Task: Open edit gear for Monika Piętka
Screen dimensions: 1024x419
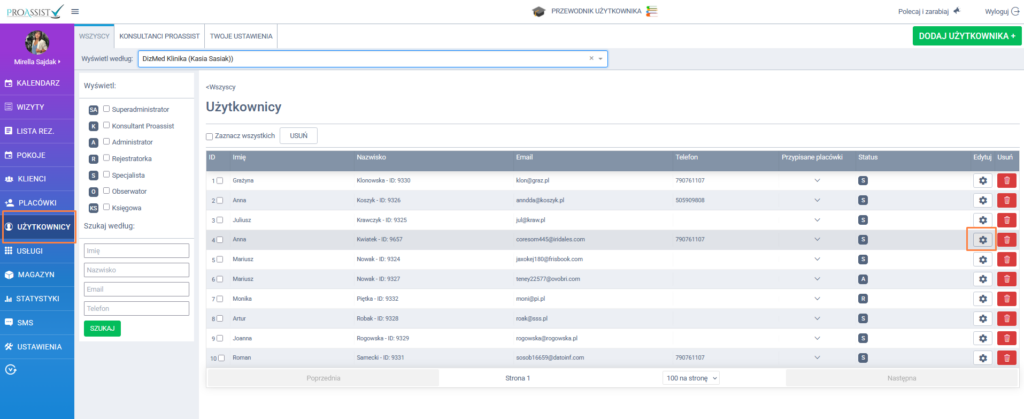Action: coord(982,298)
